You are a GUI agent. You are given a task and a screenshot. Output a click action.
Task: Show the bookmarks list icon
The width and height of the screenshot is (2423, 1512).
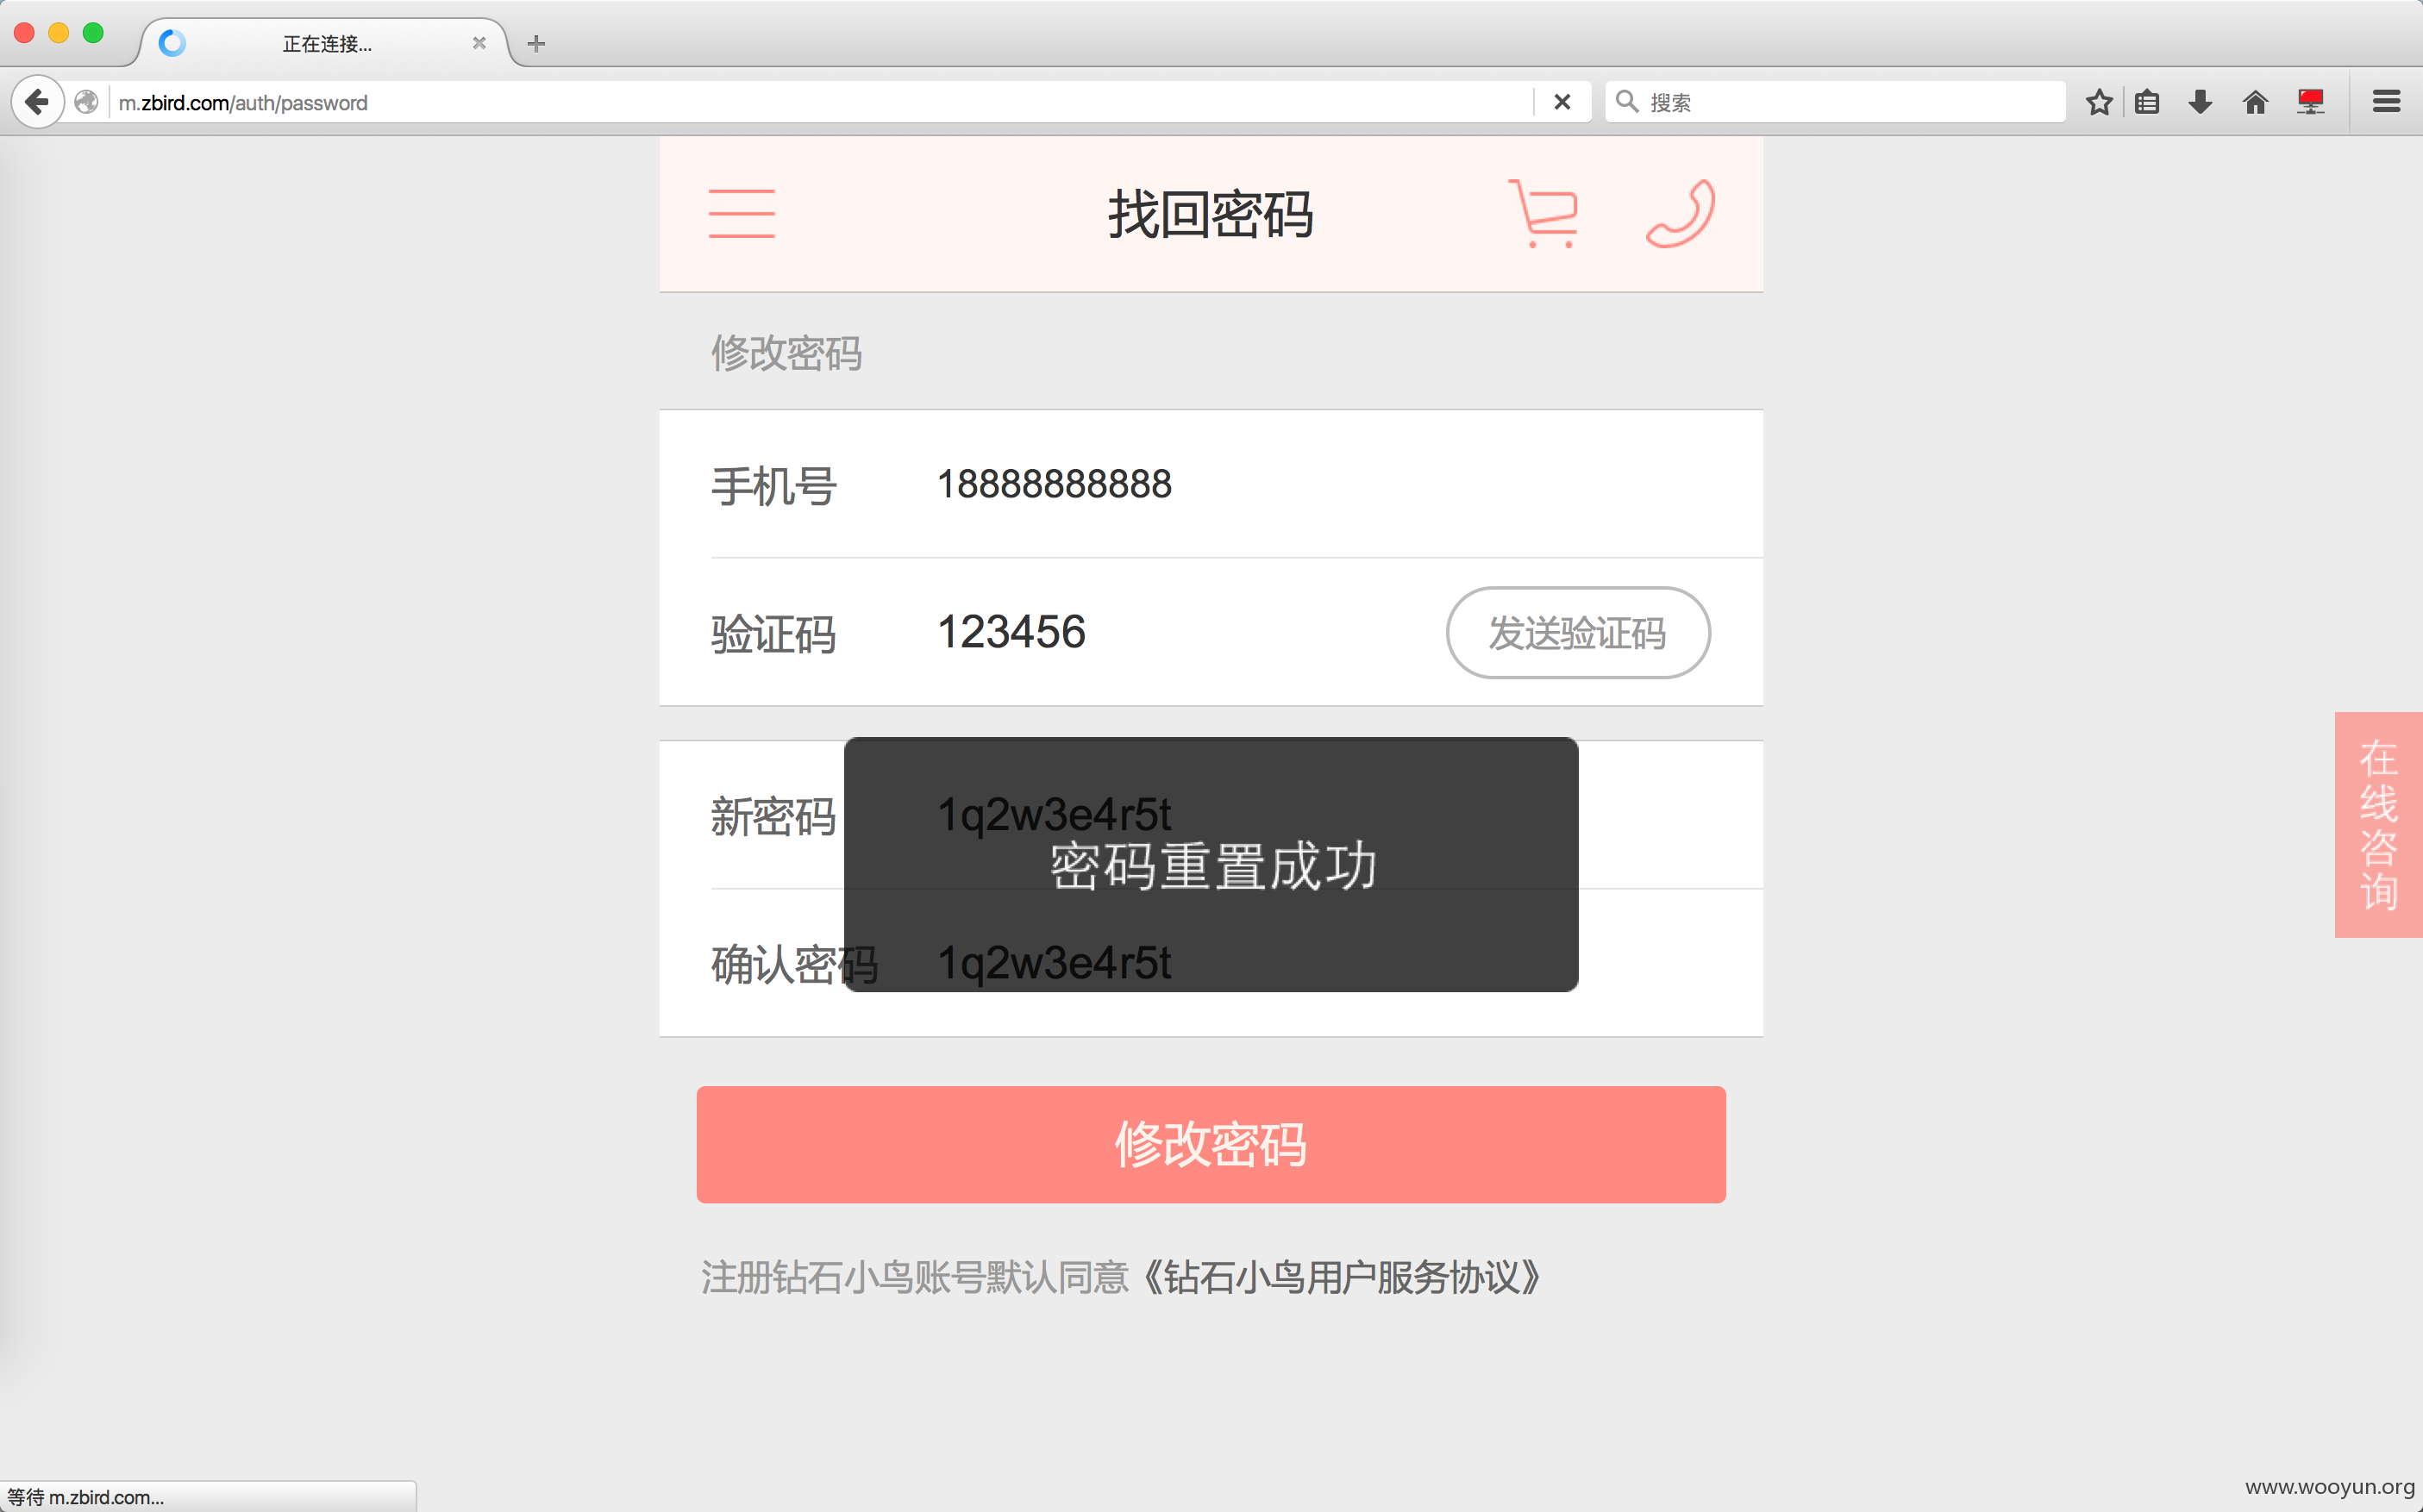pos(2147,102)
